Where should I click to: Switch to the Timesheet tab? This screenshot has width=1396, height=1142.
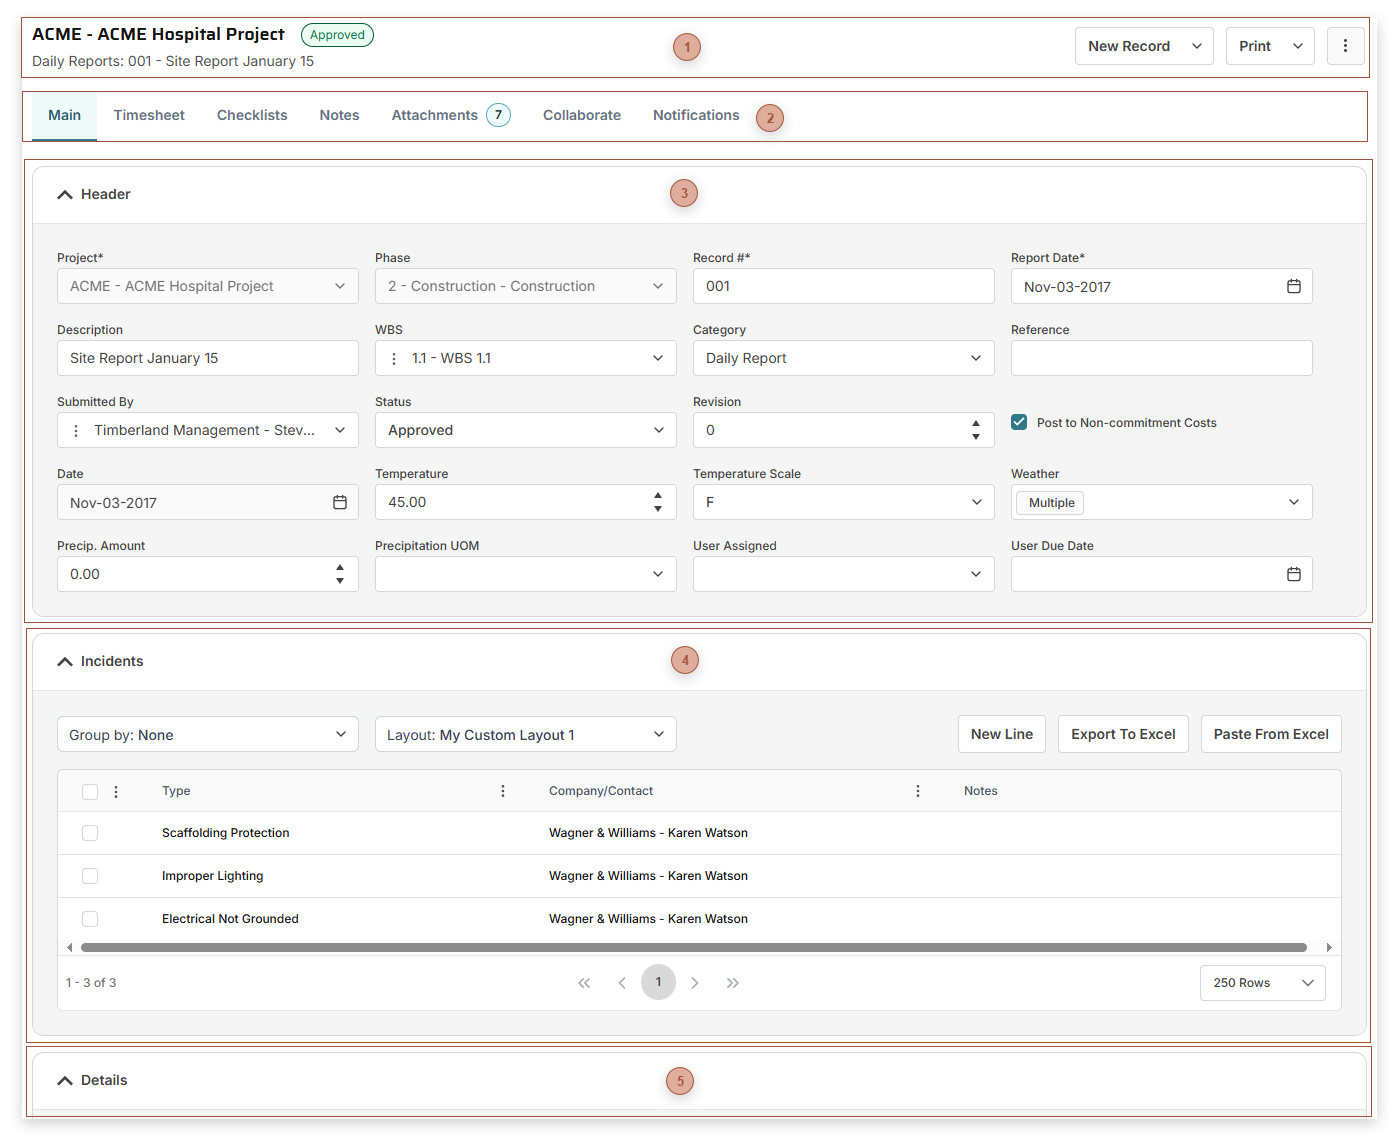tap(149, 116)
